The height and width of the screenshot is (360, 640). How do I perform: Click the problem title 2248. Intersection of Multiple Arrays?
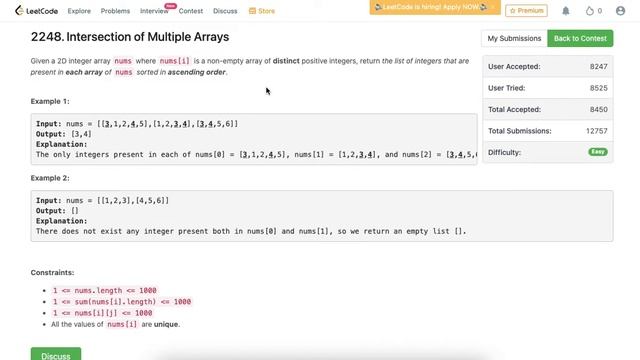tap(130, 37)
